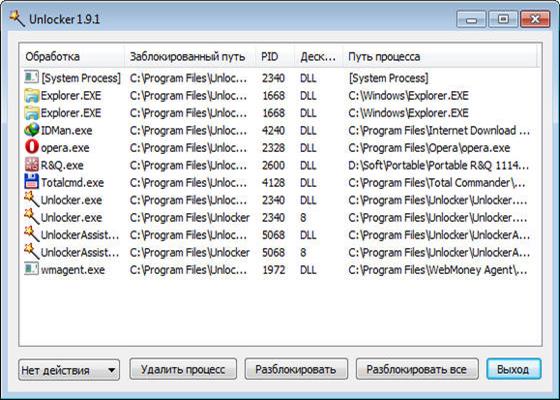Select the first Explorer.EXE folder icon
560x400 pixels.
pyautogui.click(x=31, y=95)
